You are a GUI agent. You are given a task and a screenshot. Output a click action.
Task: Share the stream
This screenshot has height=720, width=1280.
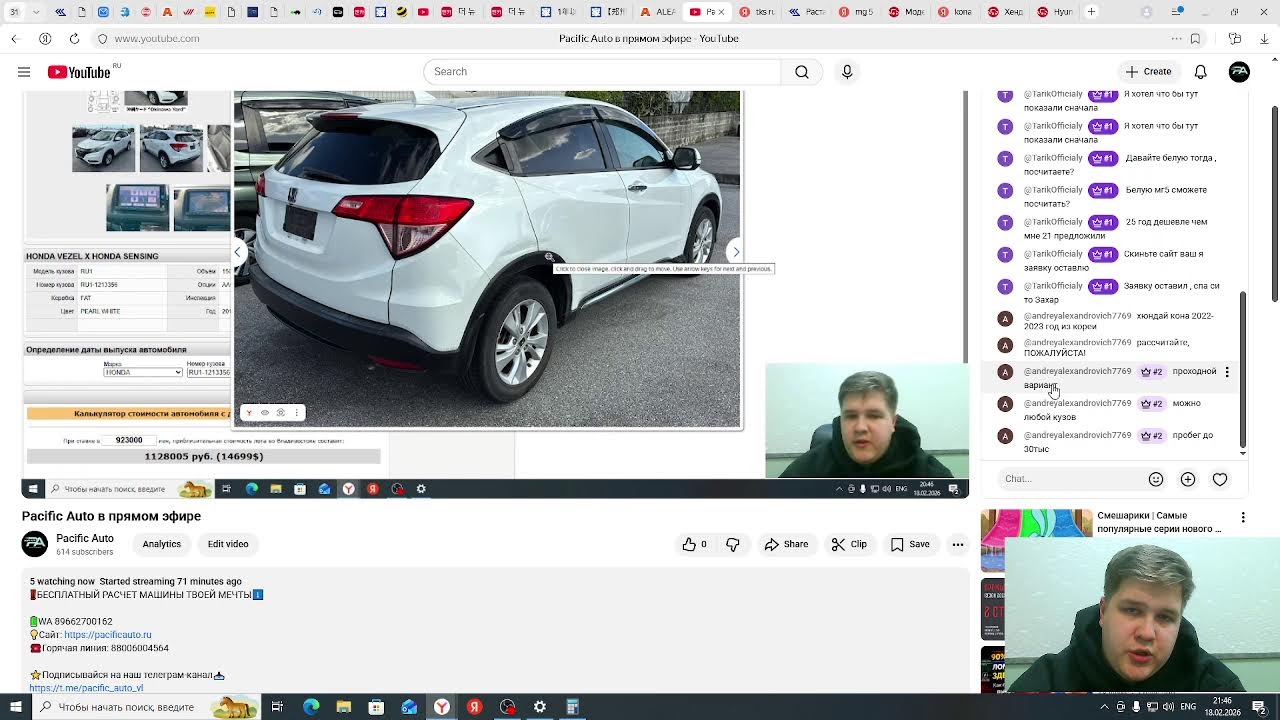(786, 544)
